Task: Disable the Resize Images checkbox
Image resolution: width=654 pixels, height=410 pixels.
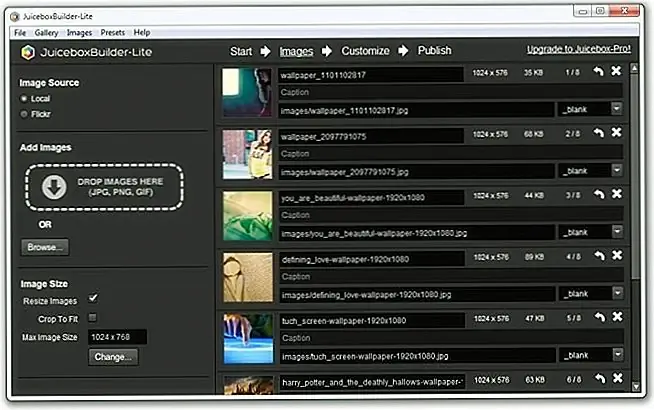Action: 93,298
